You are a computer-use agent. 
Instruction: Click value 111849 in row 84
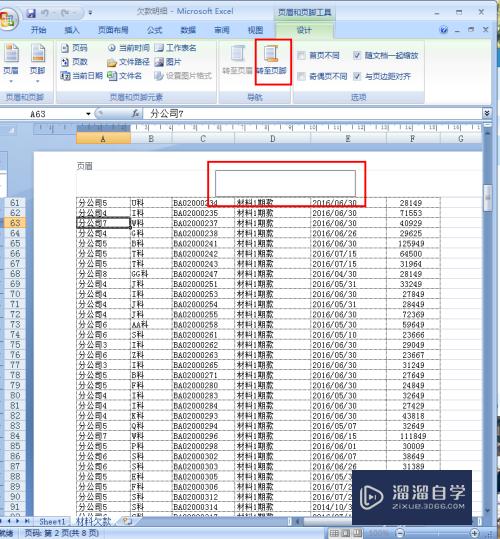tap(413, 436)
